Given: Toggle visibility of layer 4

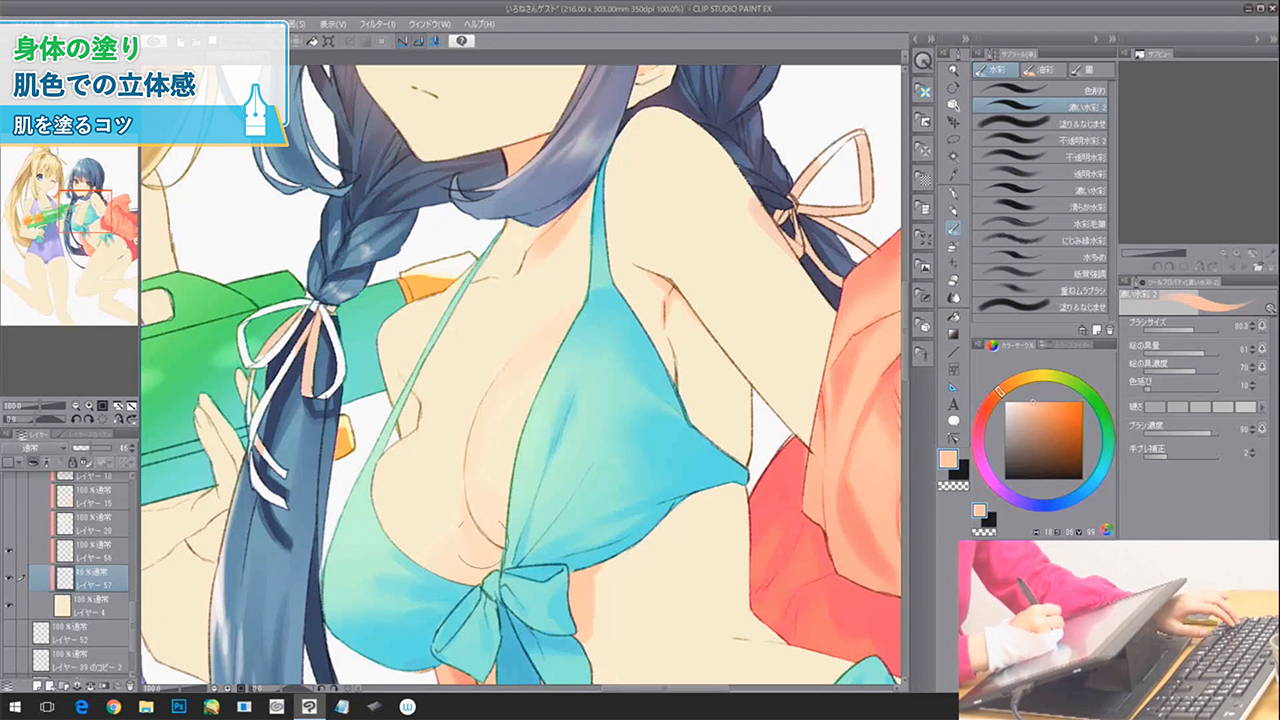Looking at the screenshot, I should point(9,605).
